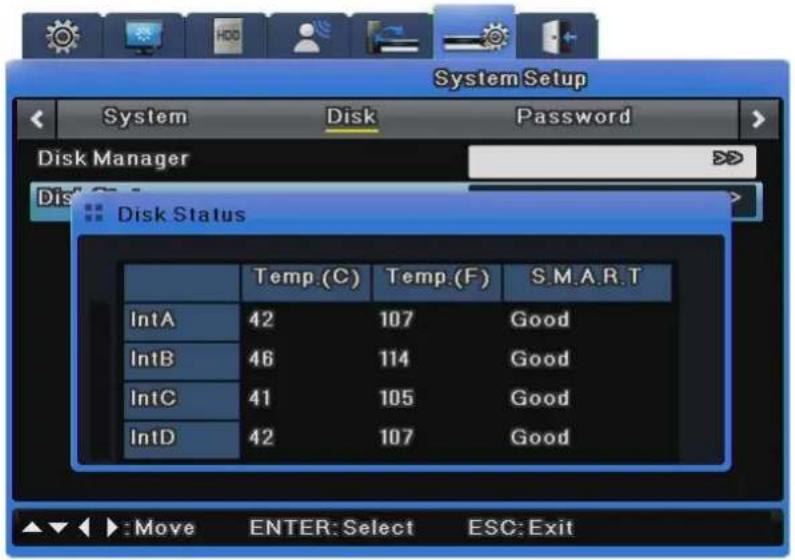Switch to the Disk tab
This screenshot has width=795, height=560.
click(351, 117)
